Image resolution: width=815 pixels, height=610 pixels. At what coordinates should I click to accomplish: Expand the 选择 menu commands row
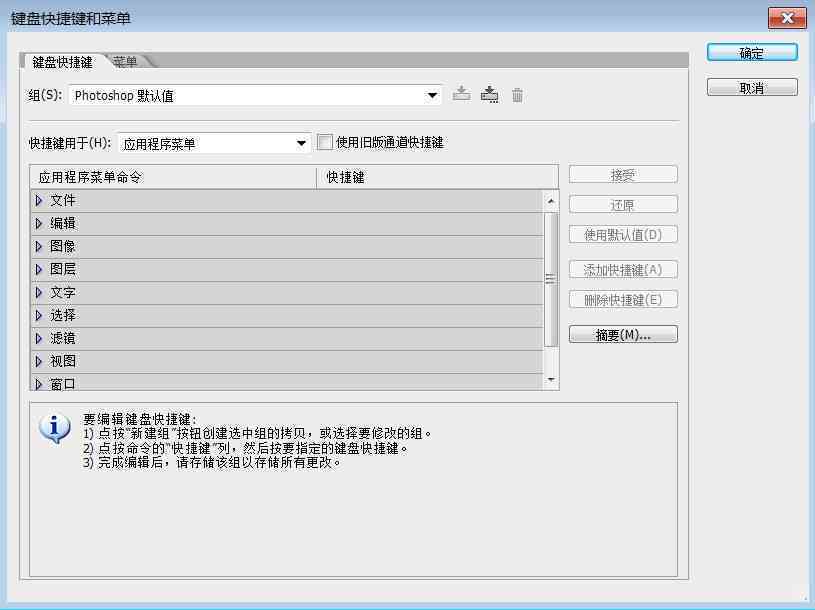click(x=38, y=315)
